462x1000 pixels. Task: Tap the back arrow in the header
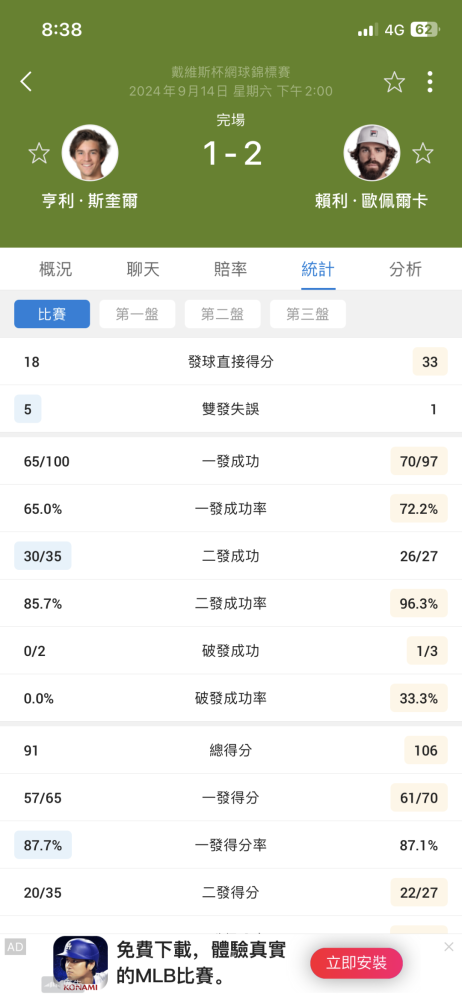click(26, 82)
